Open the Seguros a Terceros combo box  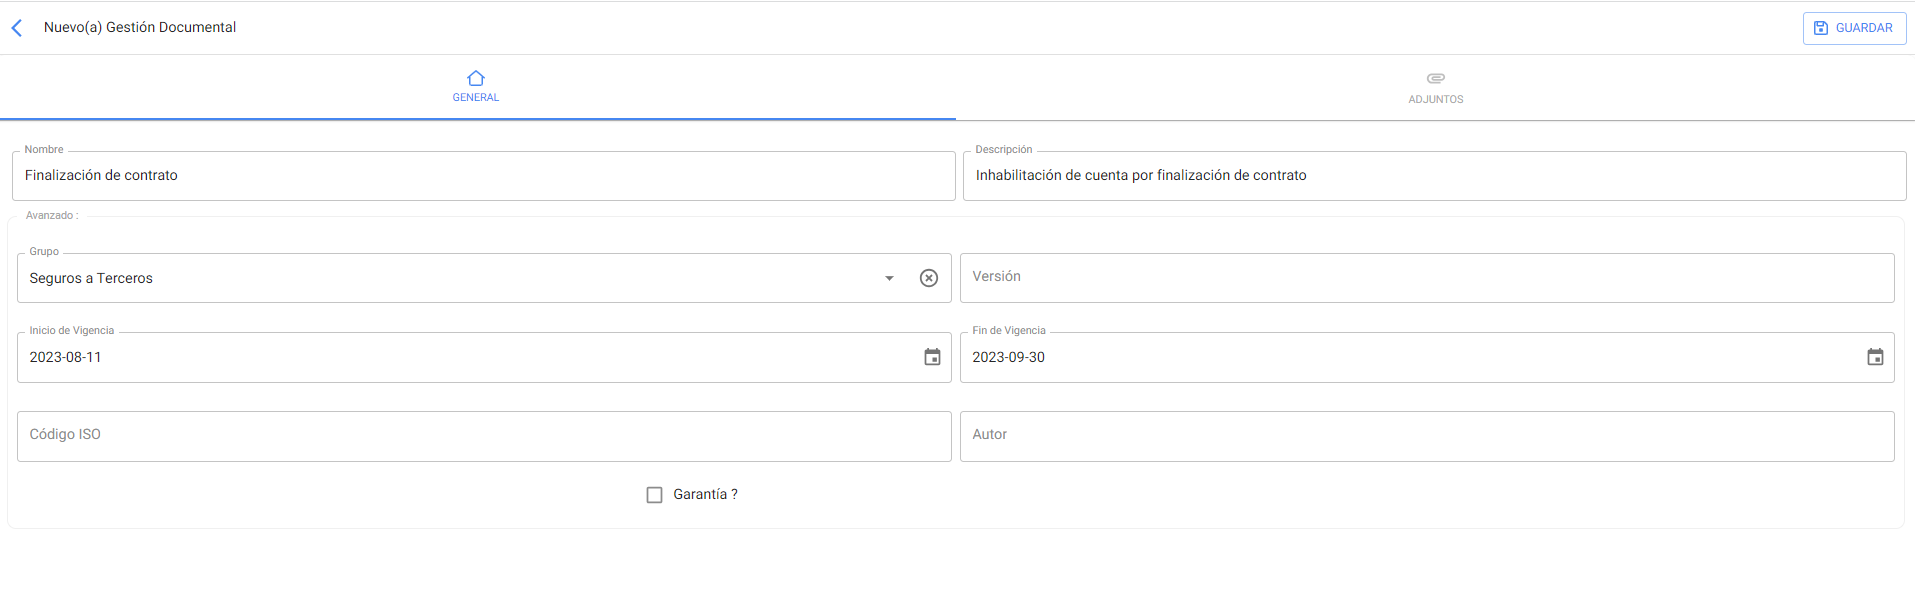pos(450,278)
